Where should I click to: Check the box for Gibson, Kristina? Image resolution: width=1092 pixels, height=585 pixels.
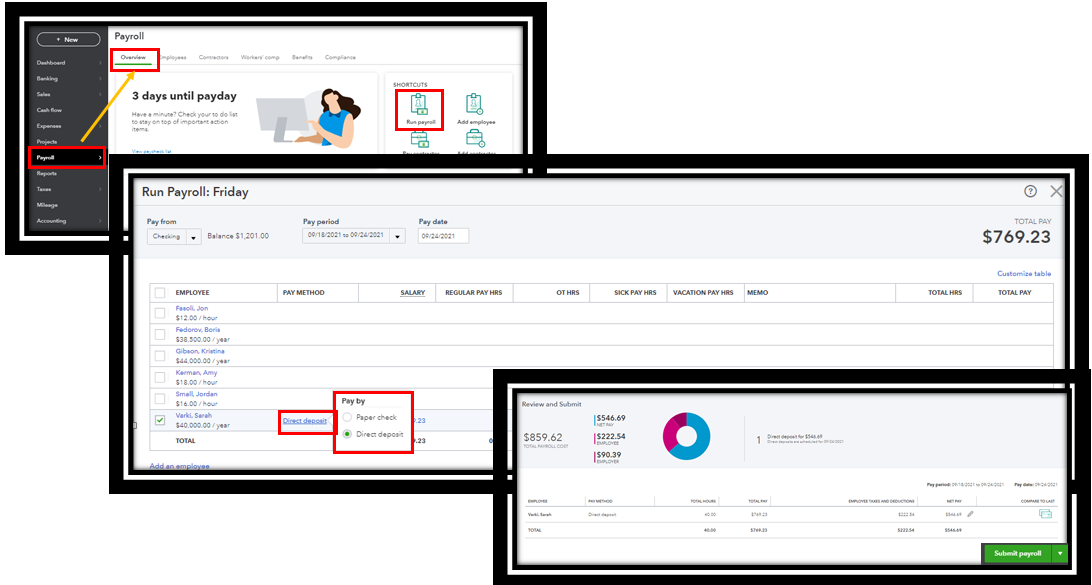click(x=160, y=356)
